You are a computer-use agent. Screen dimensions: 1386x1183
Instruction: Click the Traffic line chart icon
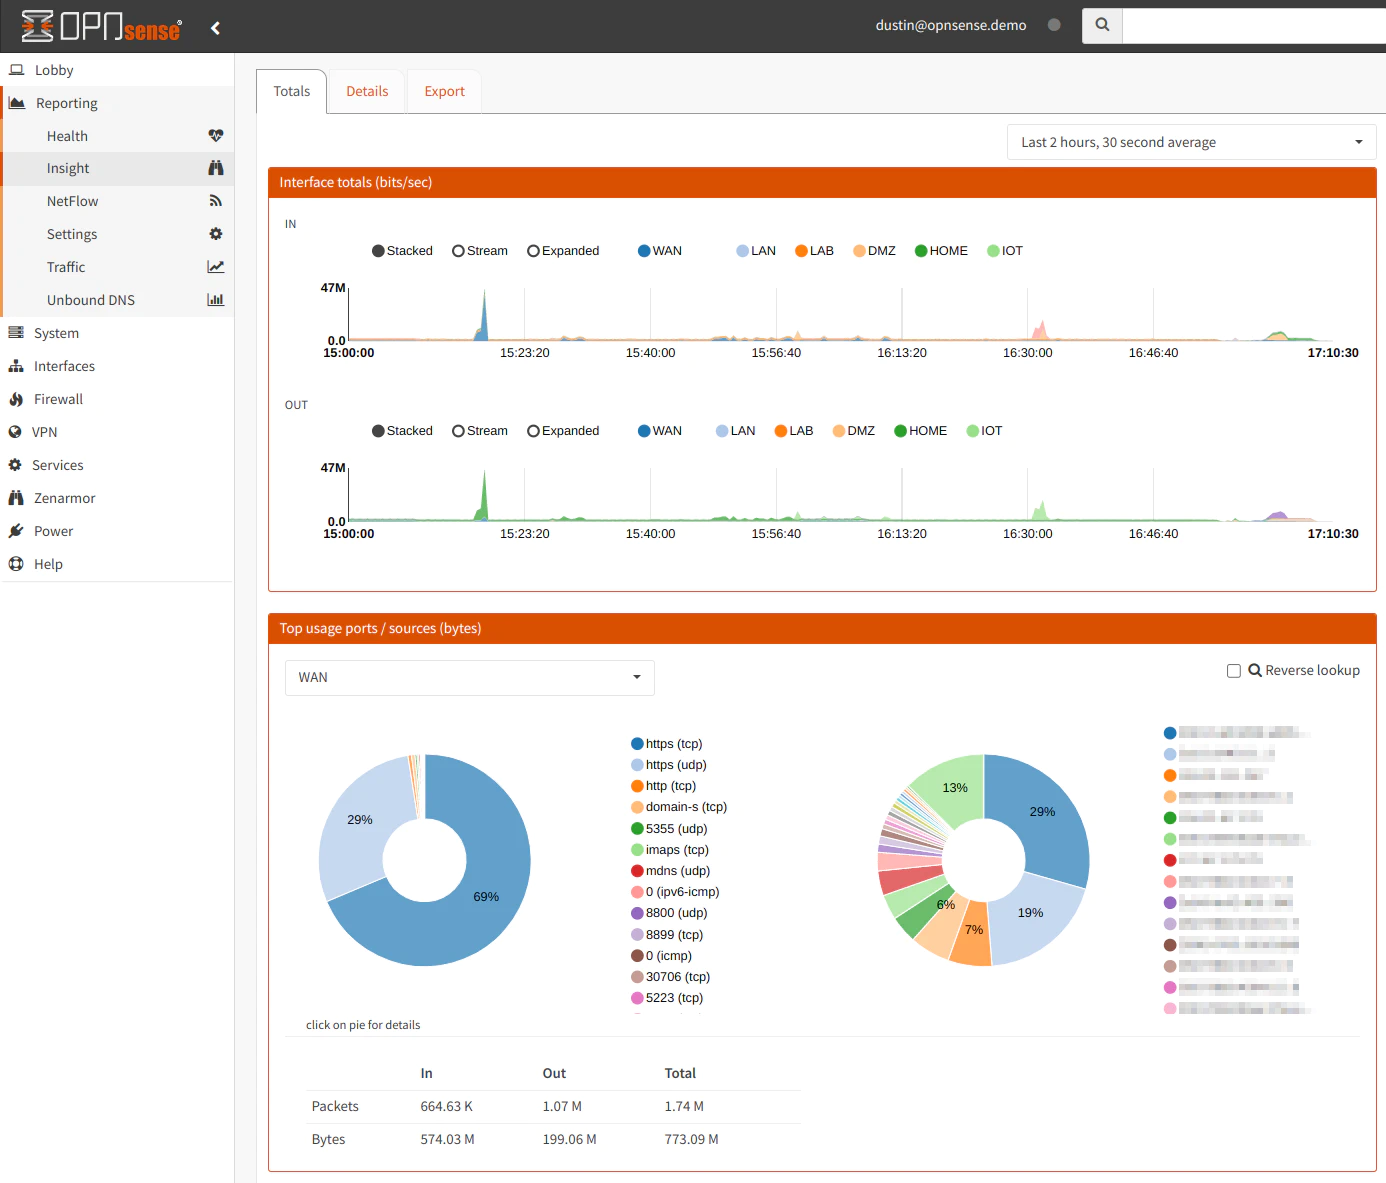[x=215, y=267]
